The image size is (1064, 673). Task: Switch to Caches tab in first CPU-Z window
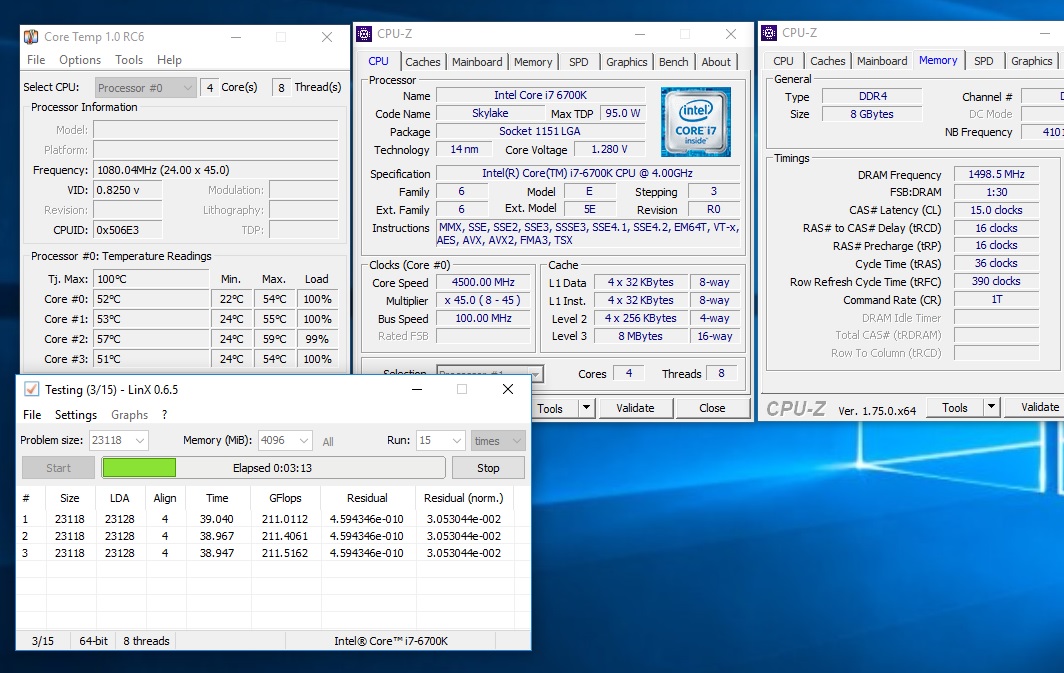(x=423, y=62)
